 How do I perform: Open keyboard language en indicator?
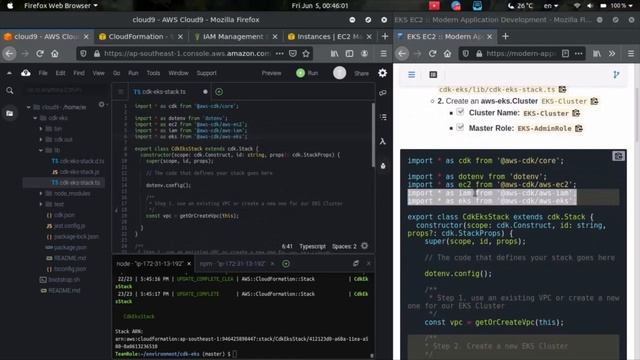coord(551,5)
